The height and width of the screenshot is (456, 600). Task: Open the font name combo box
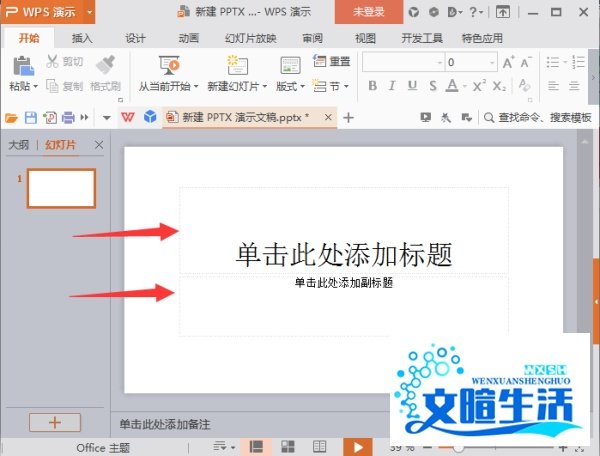tap(403, 62)
